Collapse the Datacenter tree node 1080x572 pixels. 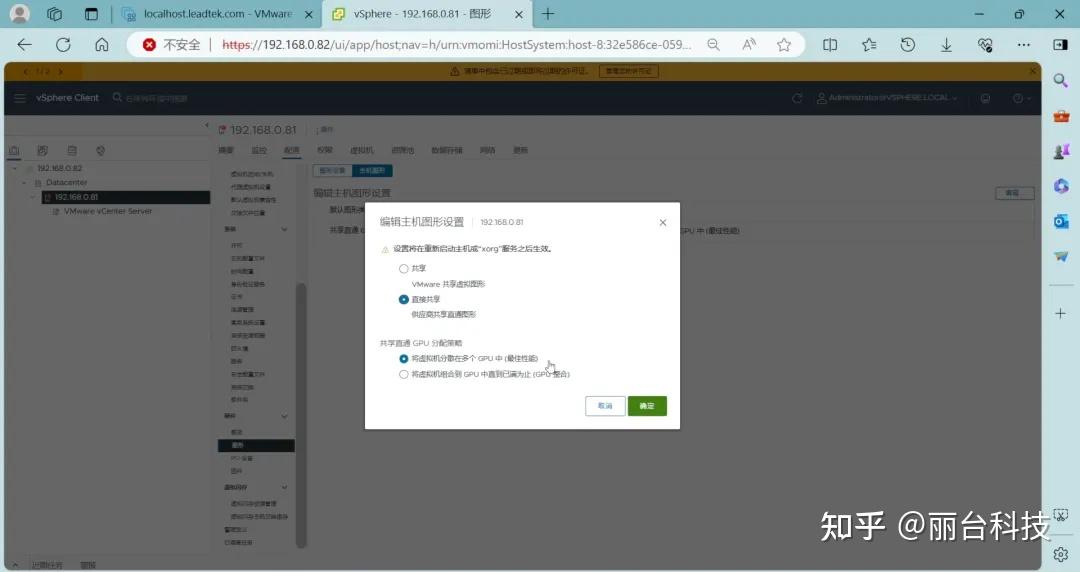24,183
